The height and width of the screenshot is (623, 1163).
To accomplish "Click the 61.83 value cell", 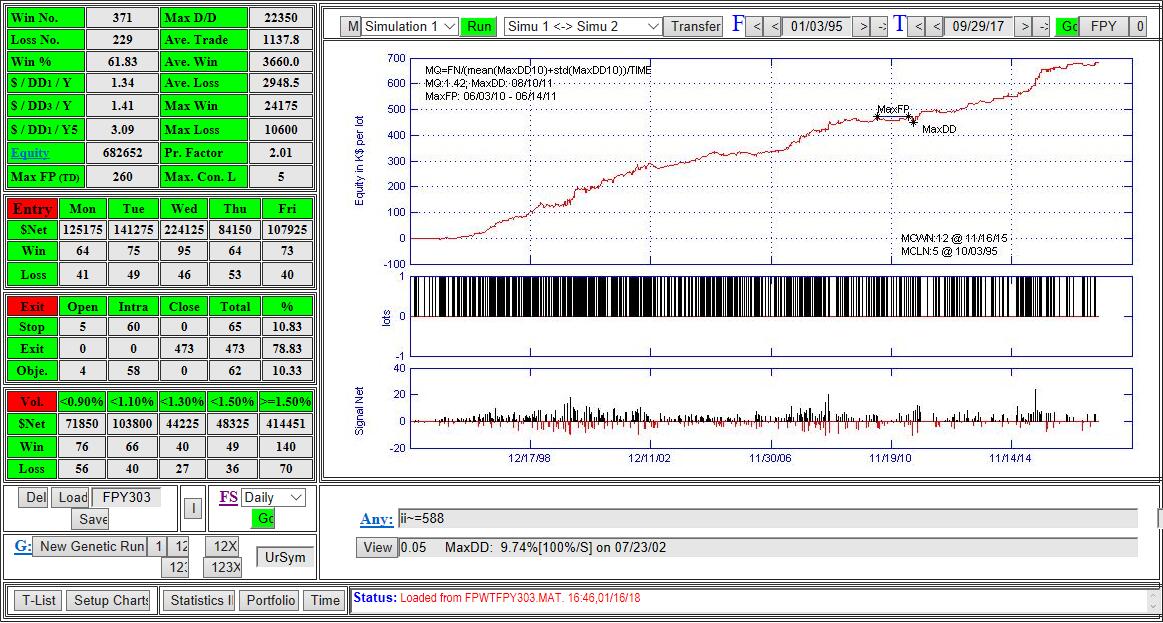I will click(x=122, y=62).
